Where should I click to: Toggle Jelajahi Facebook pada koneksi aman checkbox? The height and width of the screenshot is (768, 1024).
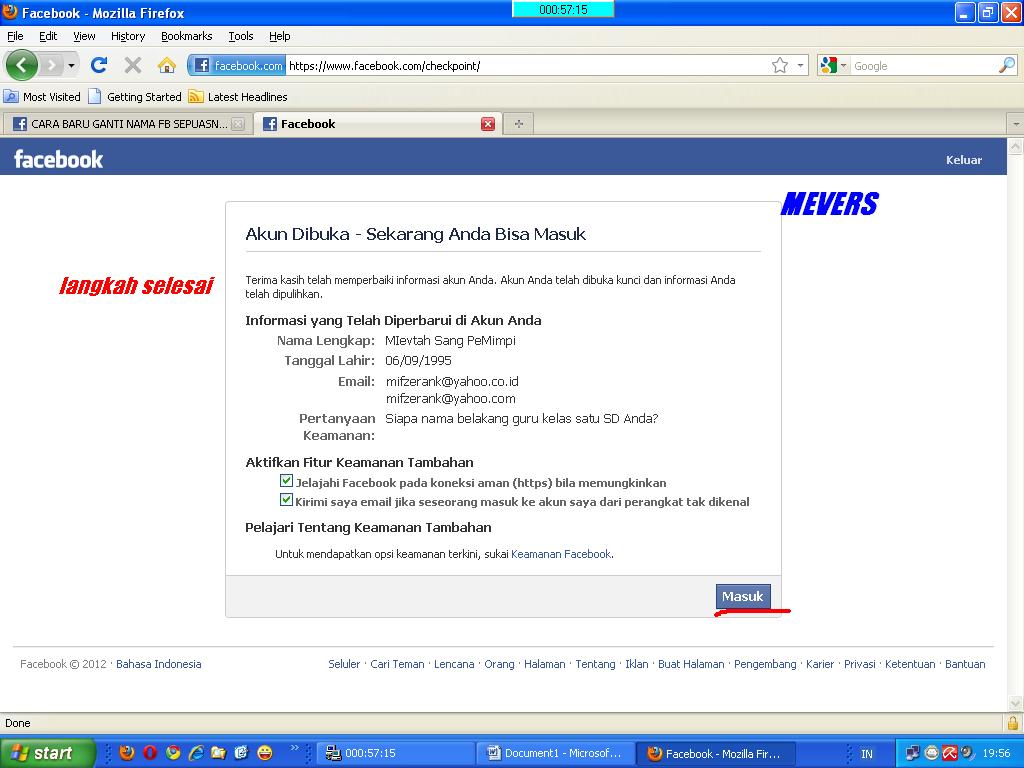[x=286, y=481]
